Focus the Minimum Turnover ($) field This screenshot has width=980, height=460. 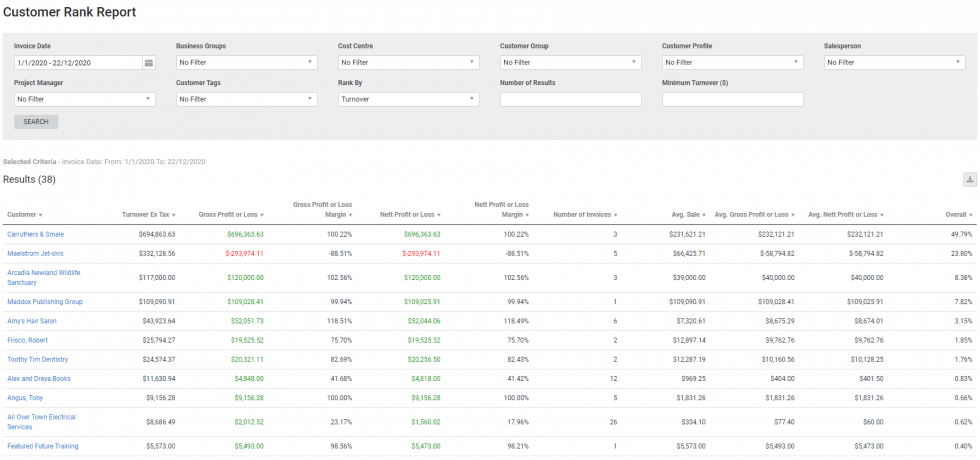click(732, 99)
